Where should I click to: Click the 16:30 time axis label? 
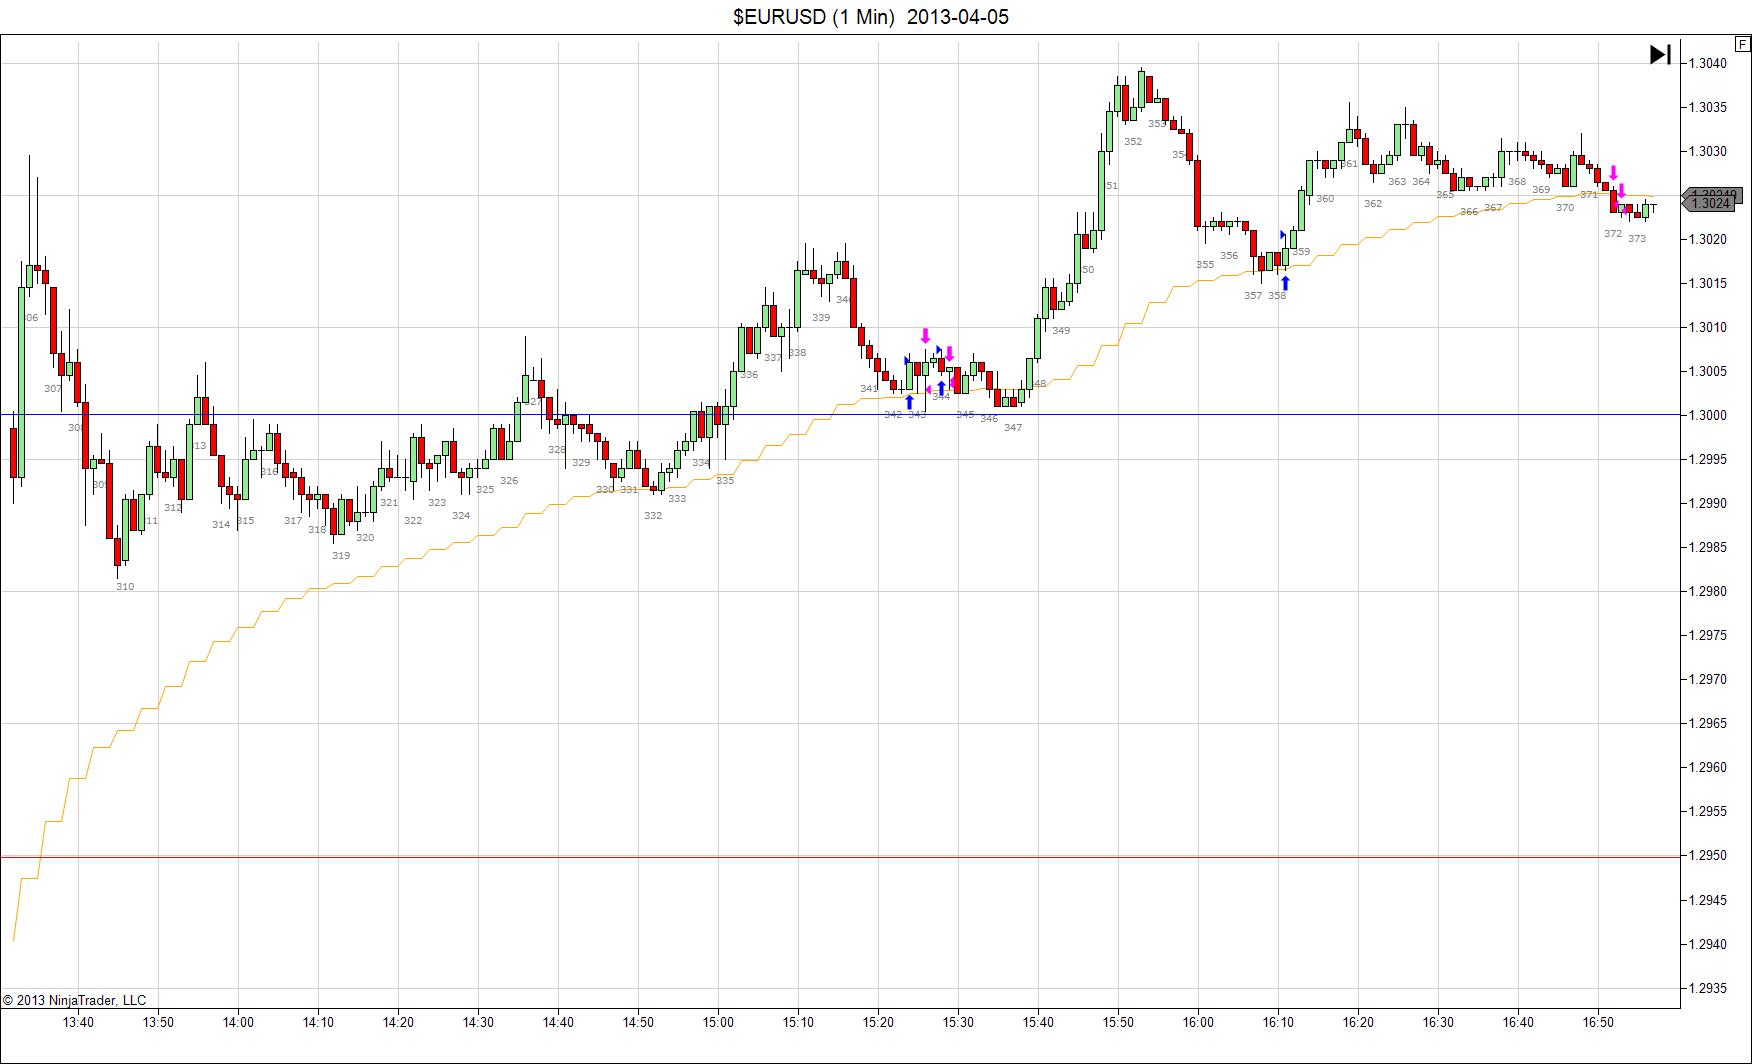click(x=1438, y=1022)
